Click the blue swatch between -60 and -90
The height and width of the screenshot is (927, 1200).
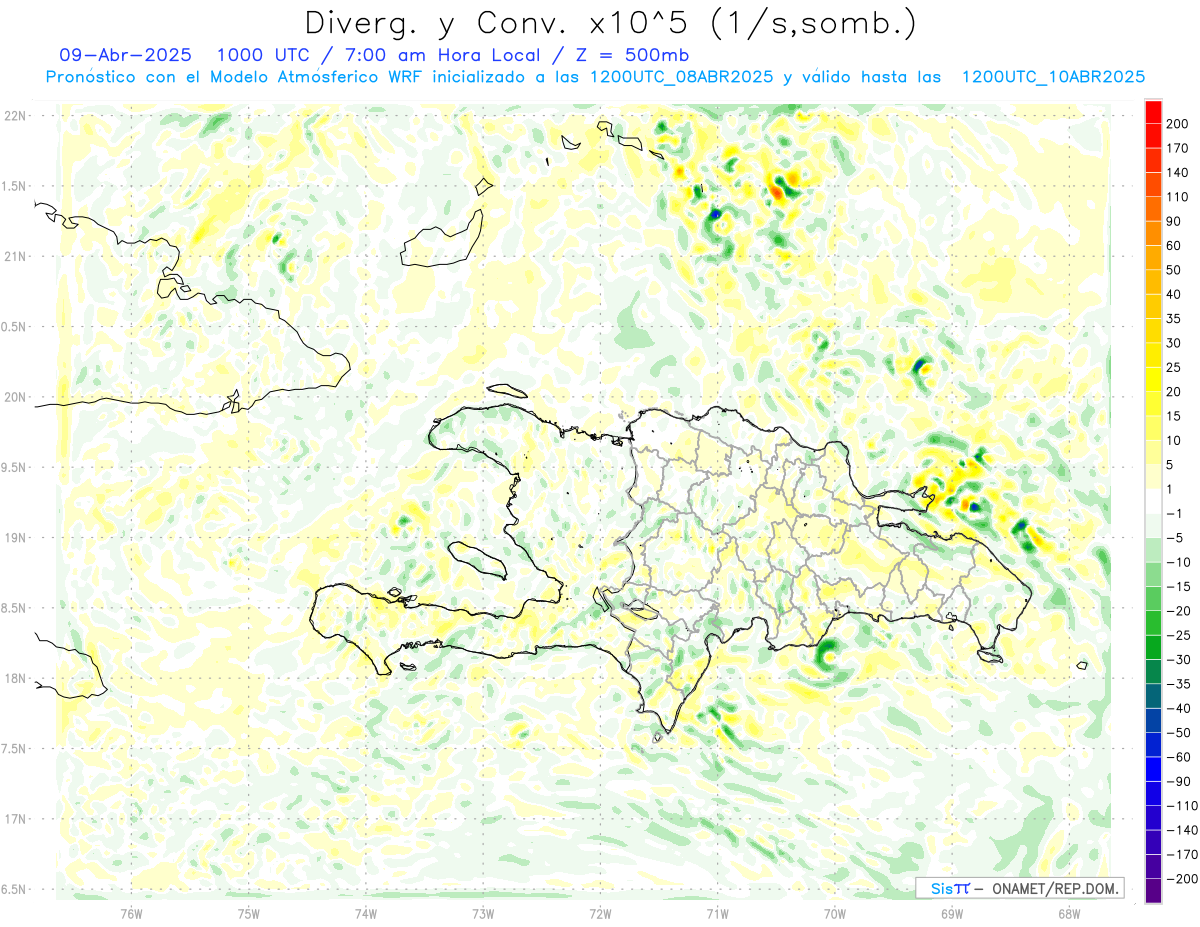(x=1153, y=769)
